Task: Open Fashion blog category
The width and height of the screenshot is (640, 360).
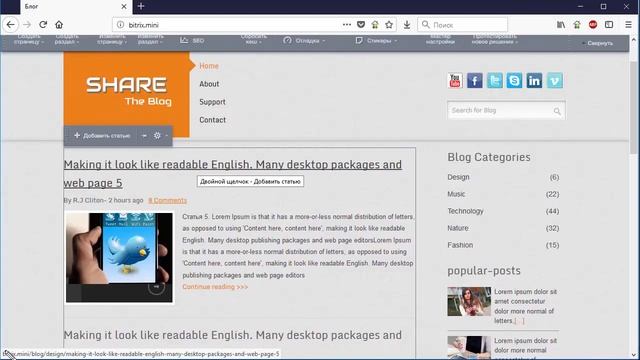Action: click(x=460, y=245)
